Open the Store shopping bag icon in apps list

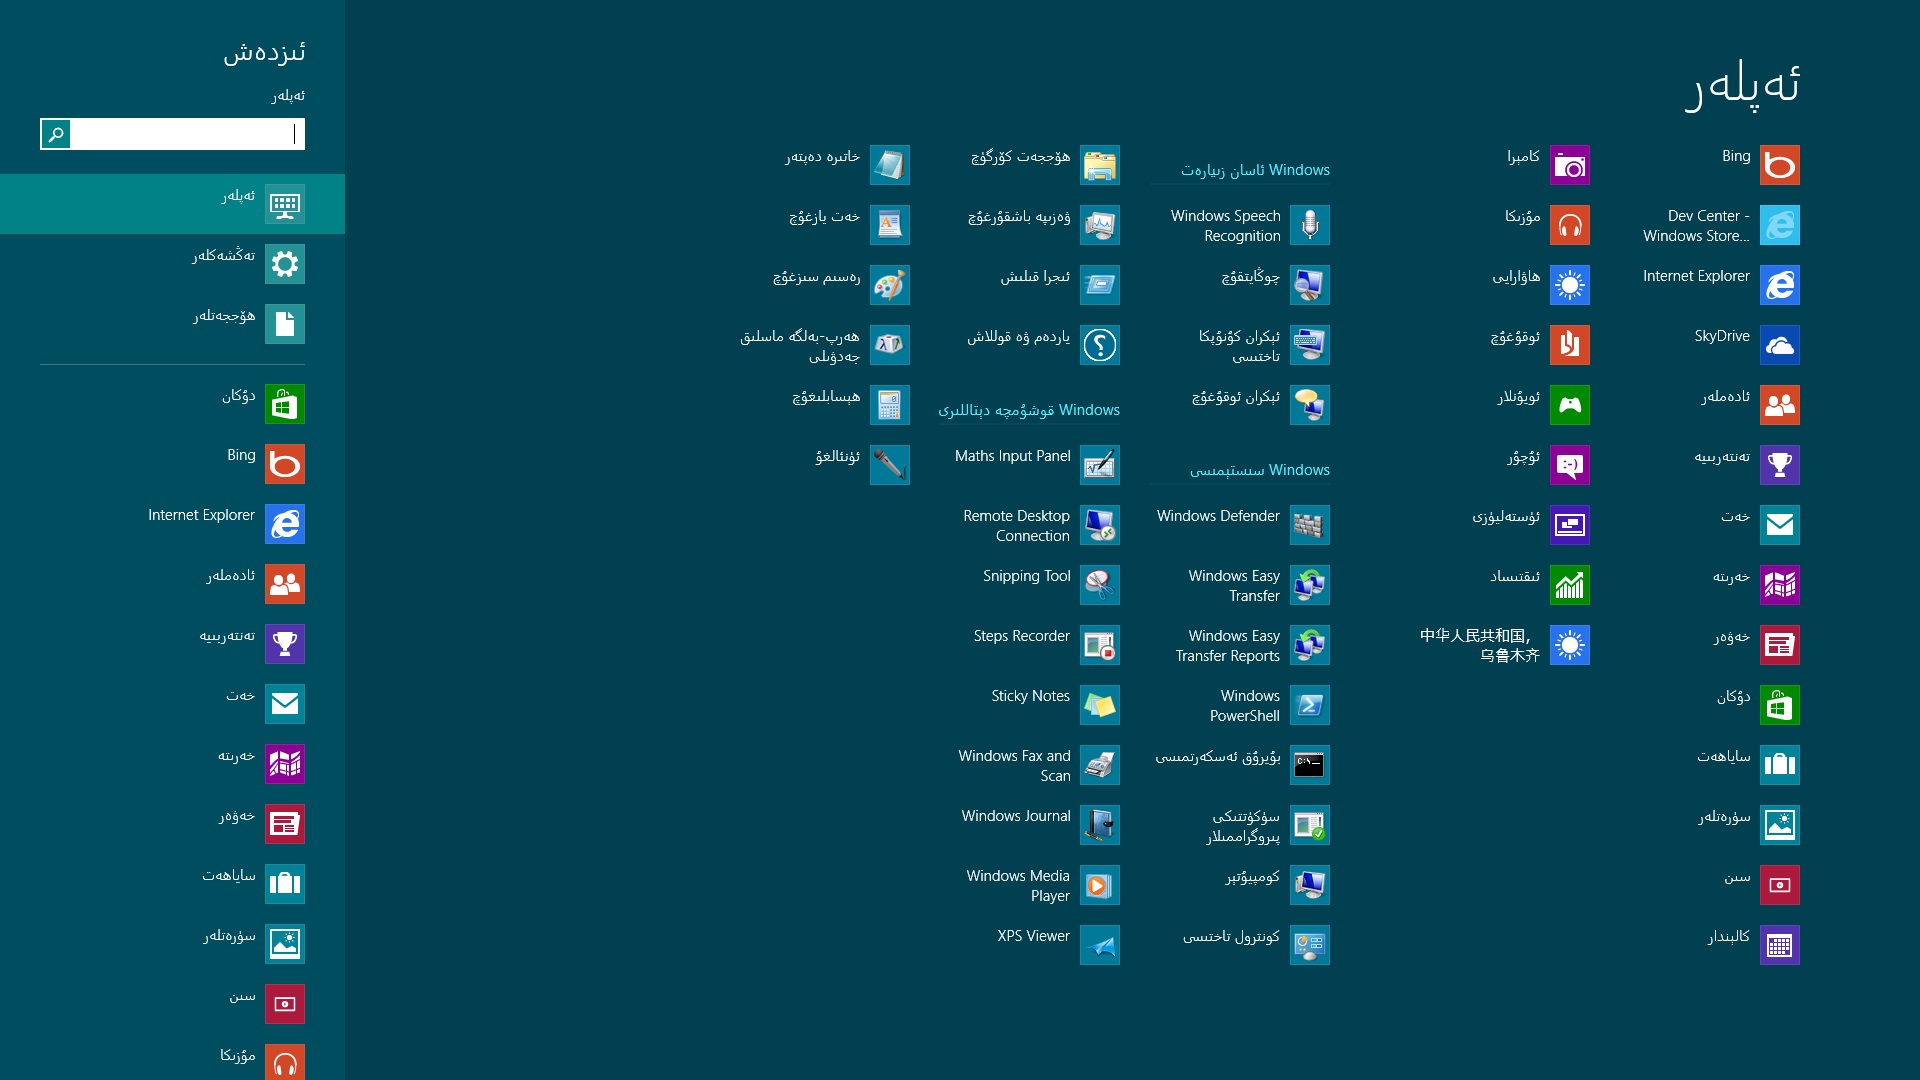1780,705
